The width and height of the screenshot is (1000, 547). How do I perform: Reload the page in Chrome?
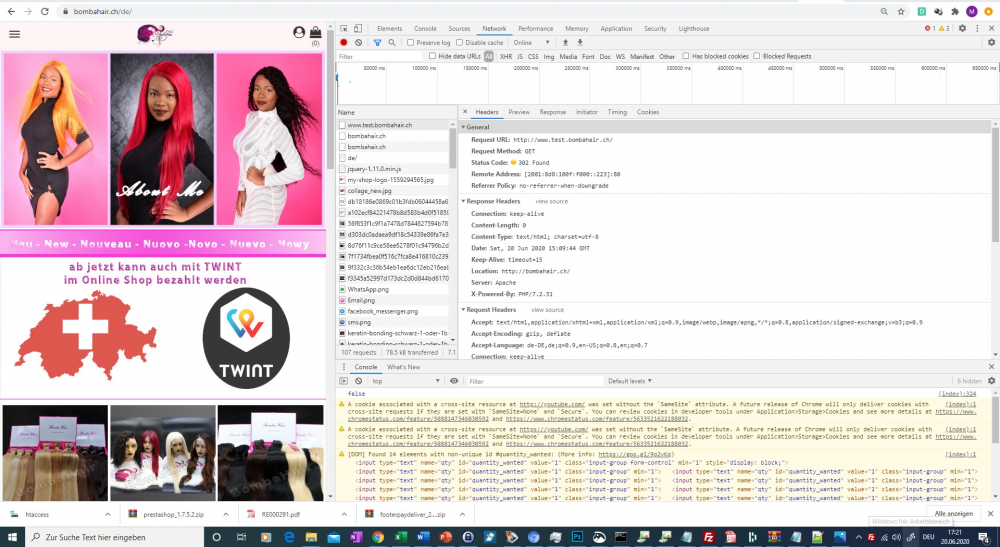[45, 11]
